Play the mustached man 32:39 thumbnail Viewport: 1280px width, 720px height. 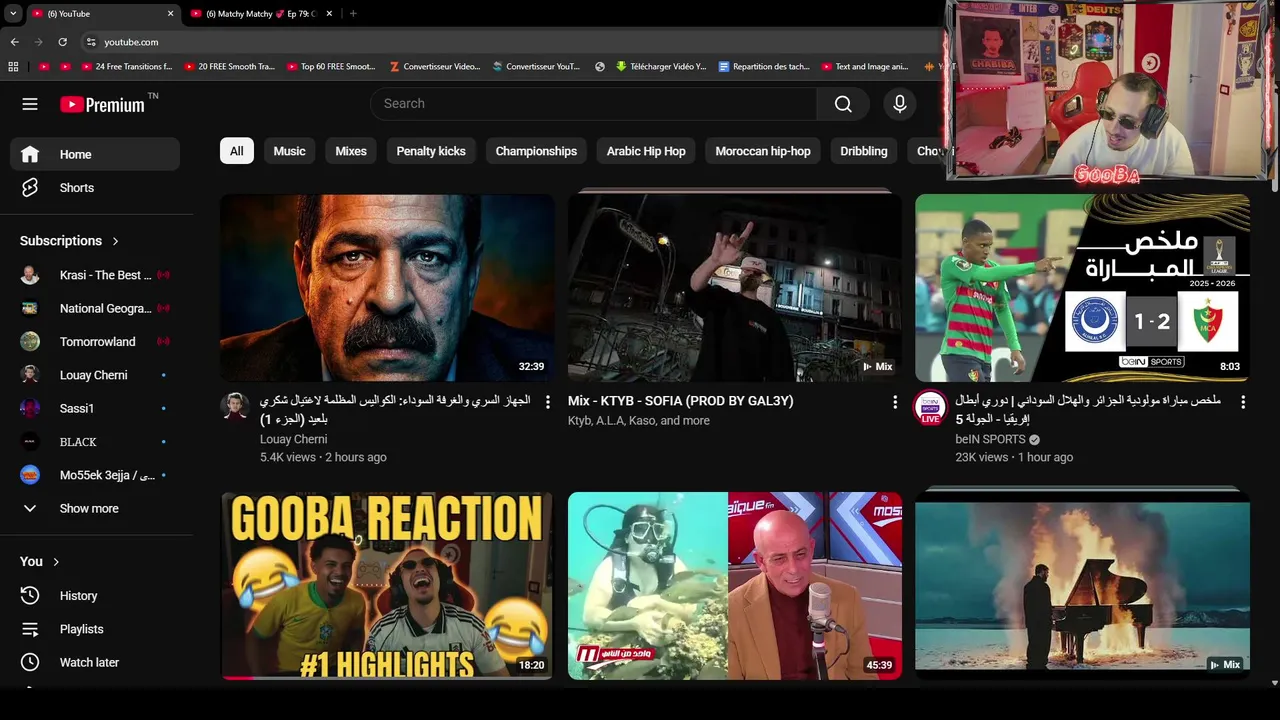point(387,288)
